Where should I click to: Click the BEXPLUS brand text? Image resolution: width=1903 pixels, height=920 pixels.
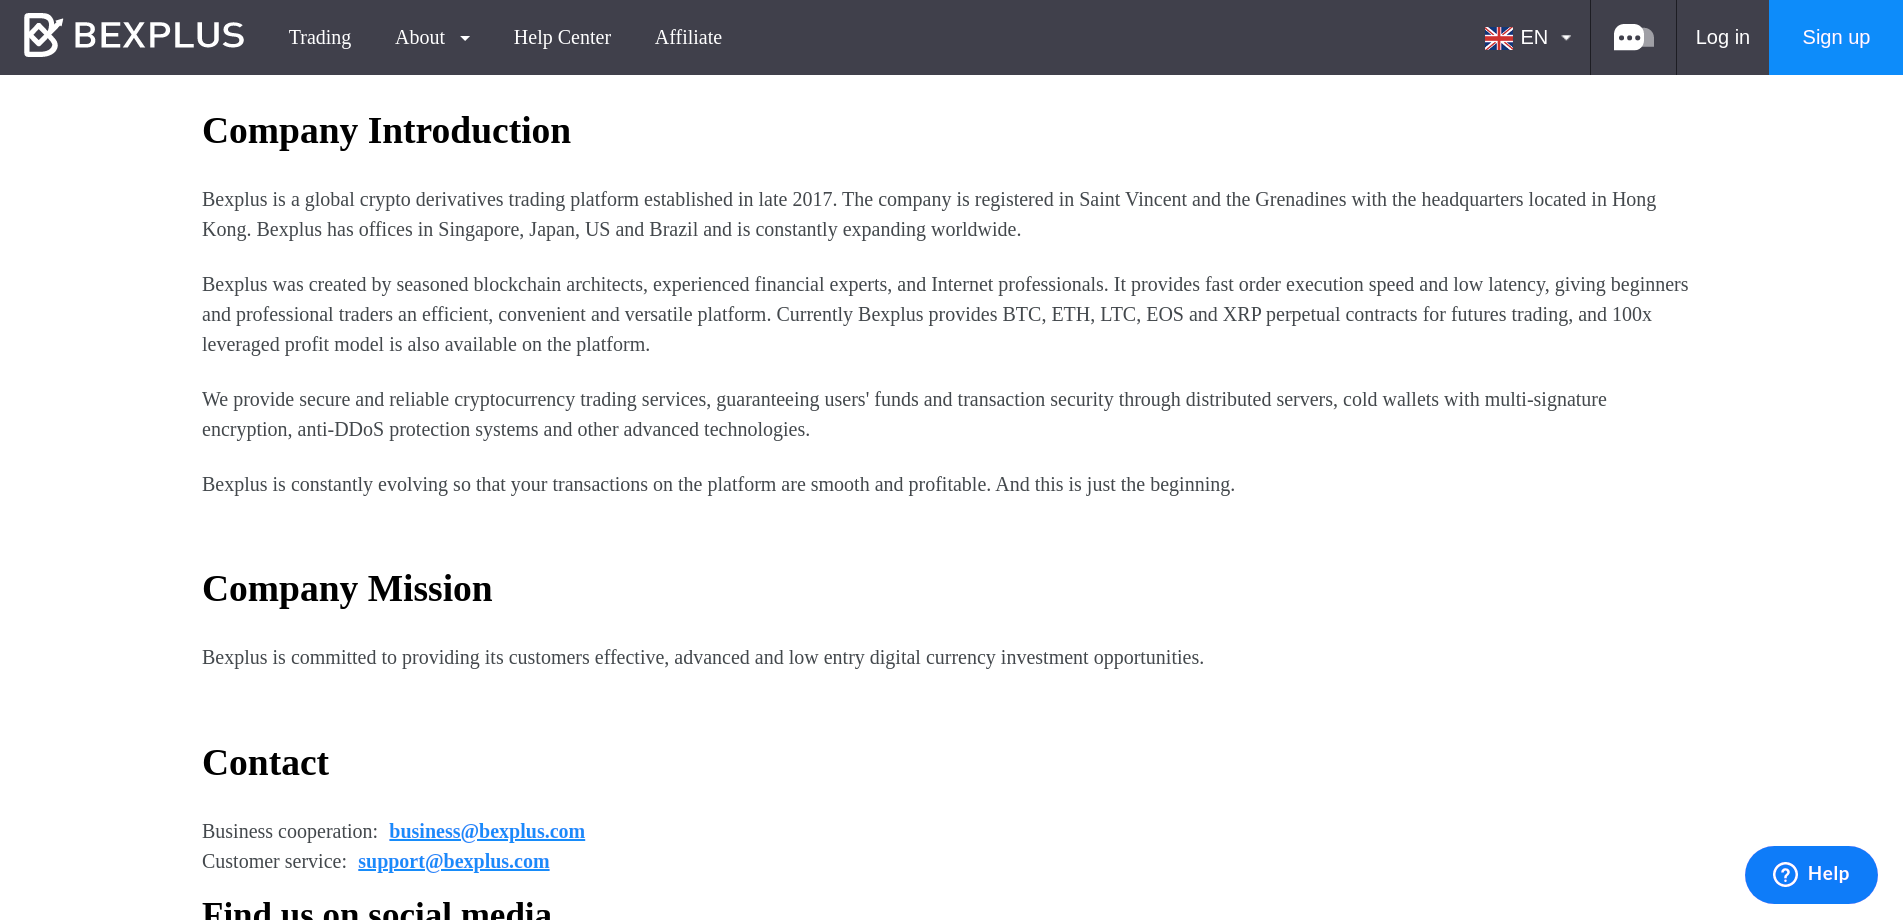(159, 36)
